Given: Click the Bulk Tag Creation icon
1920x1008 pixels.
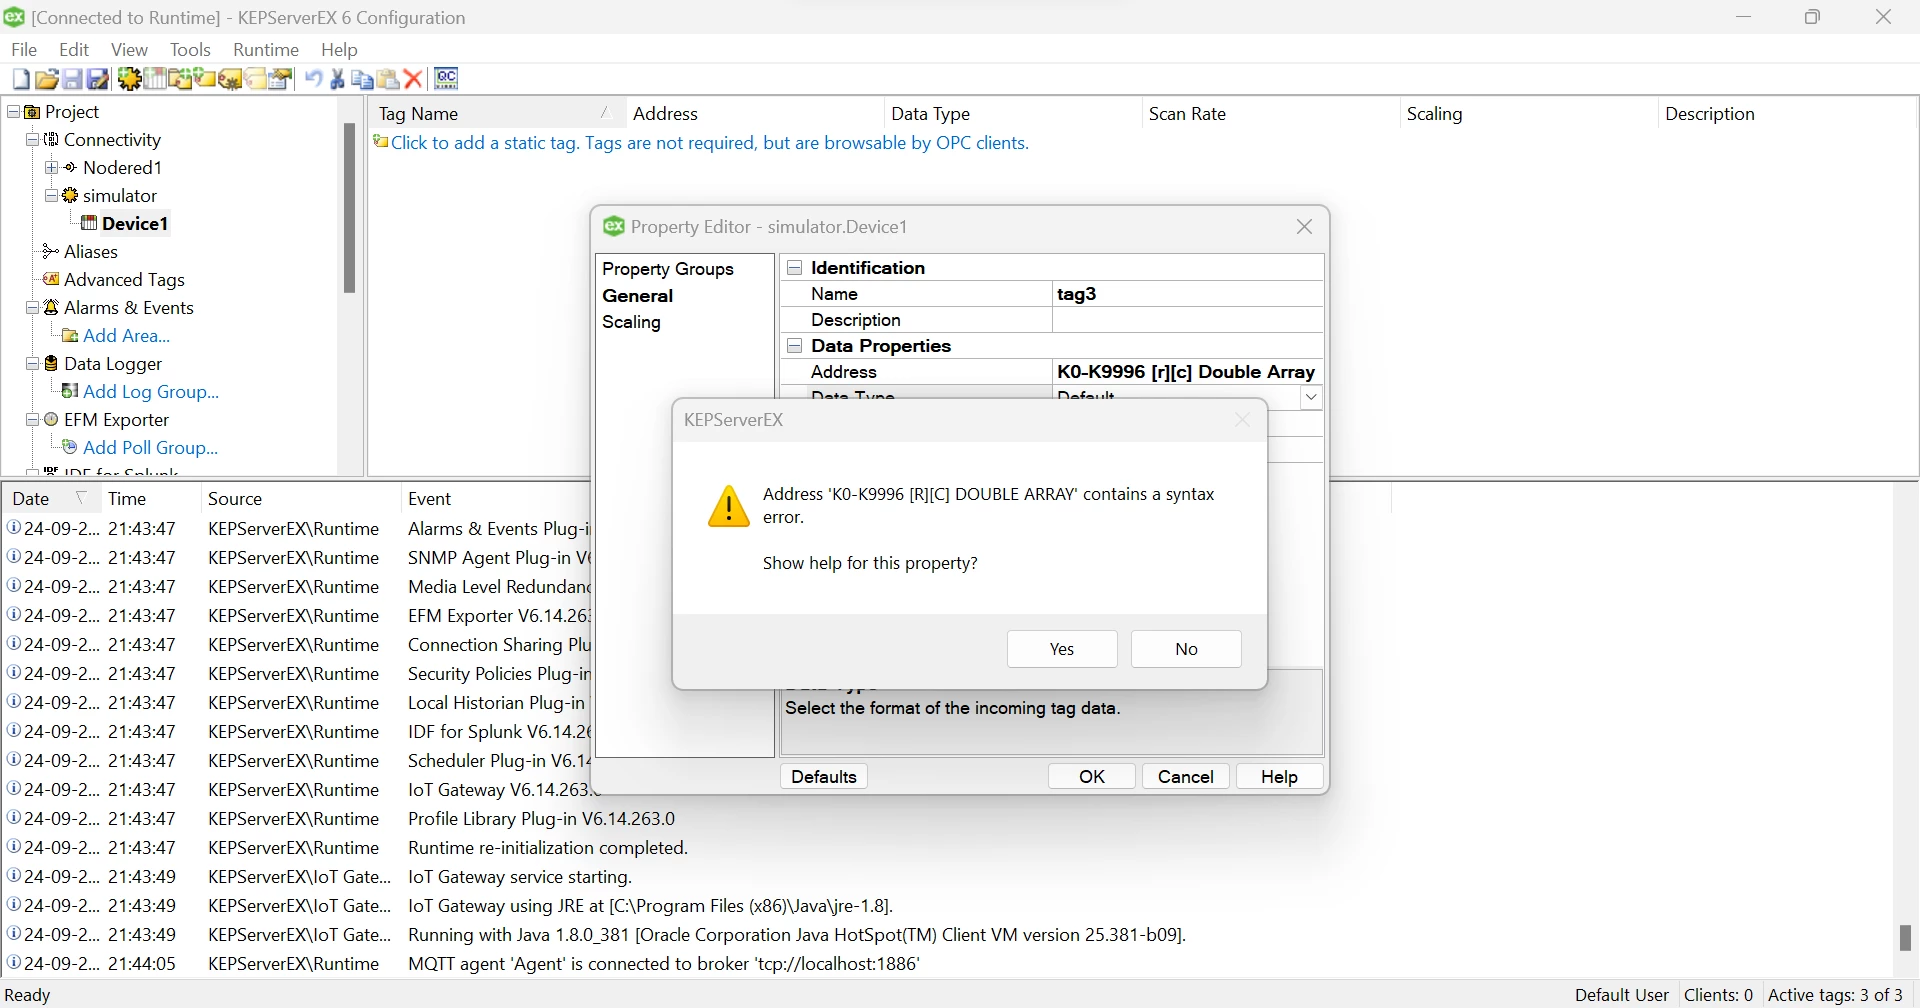Looking at the screenshot, I should (x=231, y=80).
